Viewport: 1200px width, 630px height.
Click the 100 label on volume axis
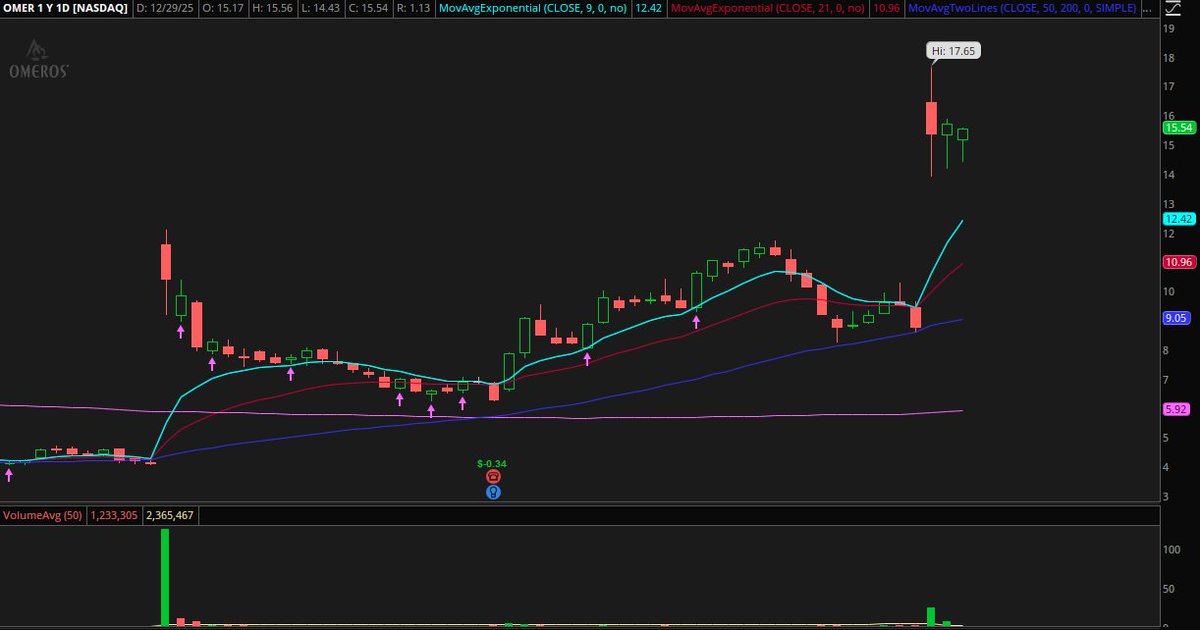[1172, 551]
